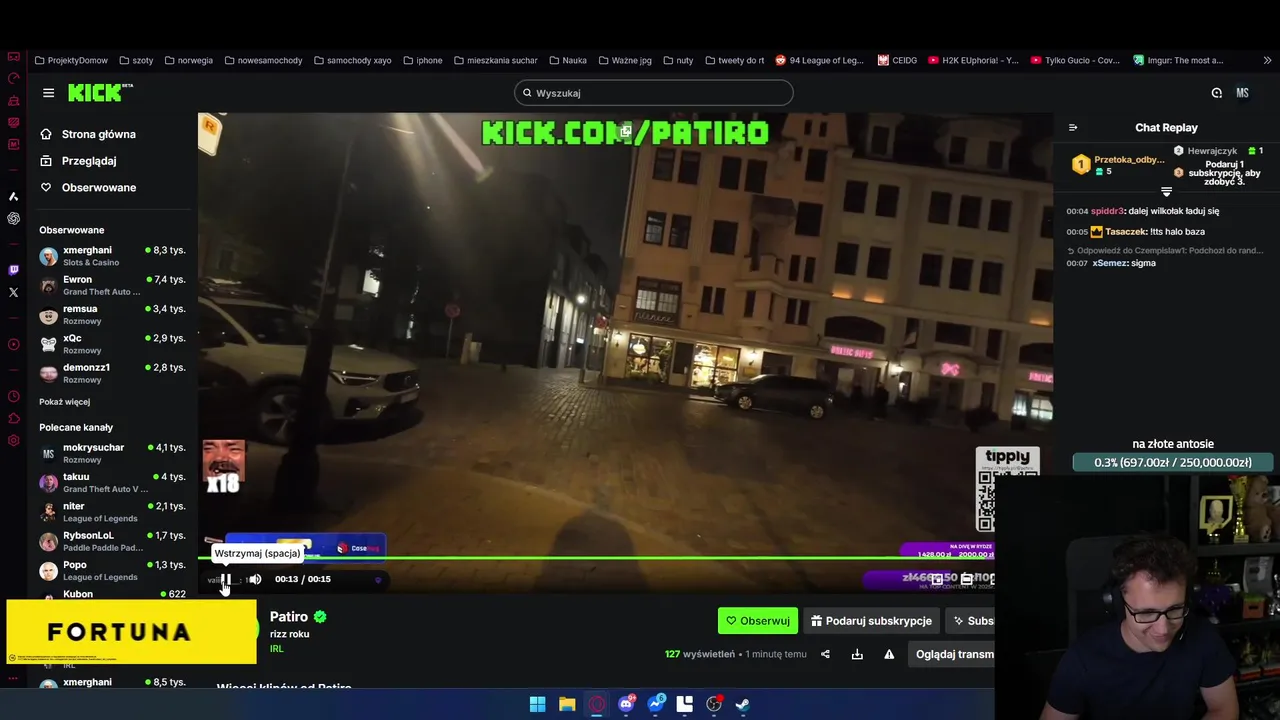Open chat user xSemez's name

click(x=1109, y=263)
